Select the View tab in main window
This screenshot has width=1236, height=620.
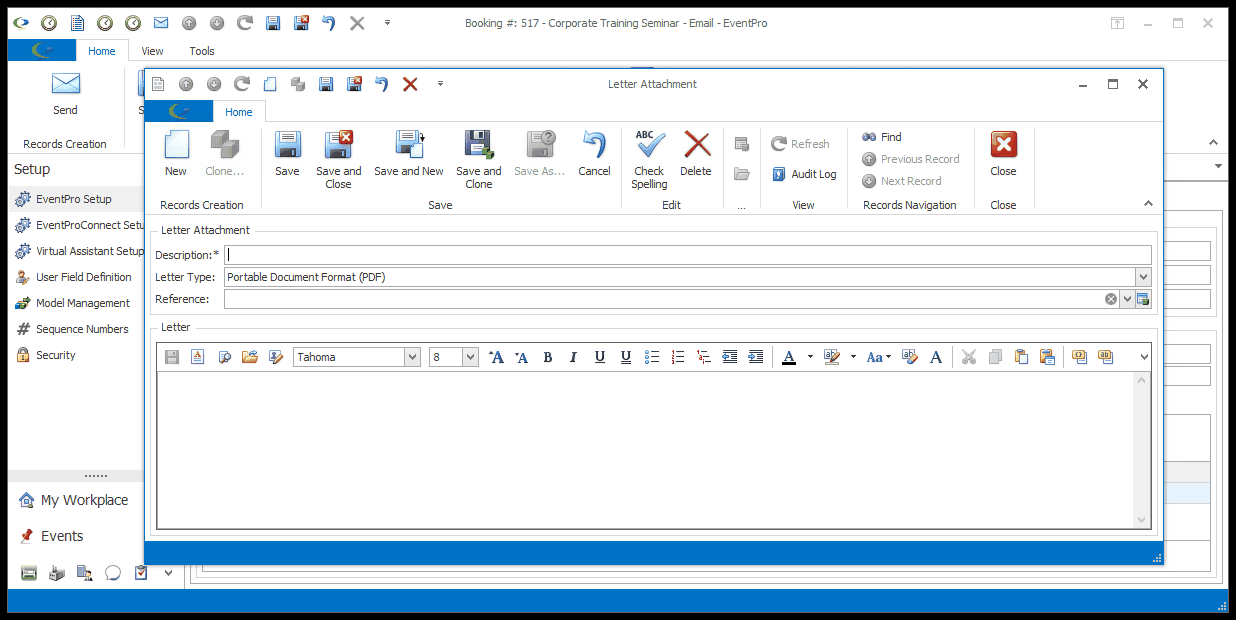click(153, 51)
